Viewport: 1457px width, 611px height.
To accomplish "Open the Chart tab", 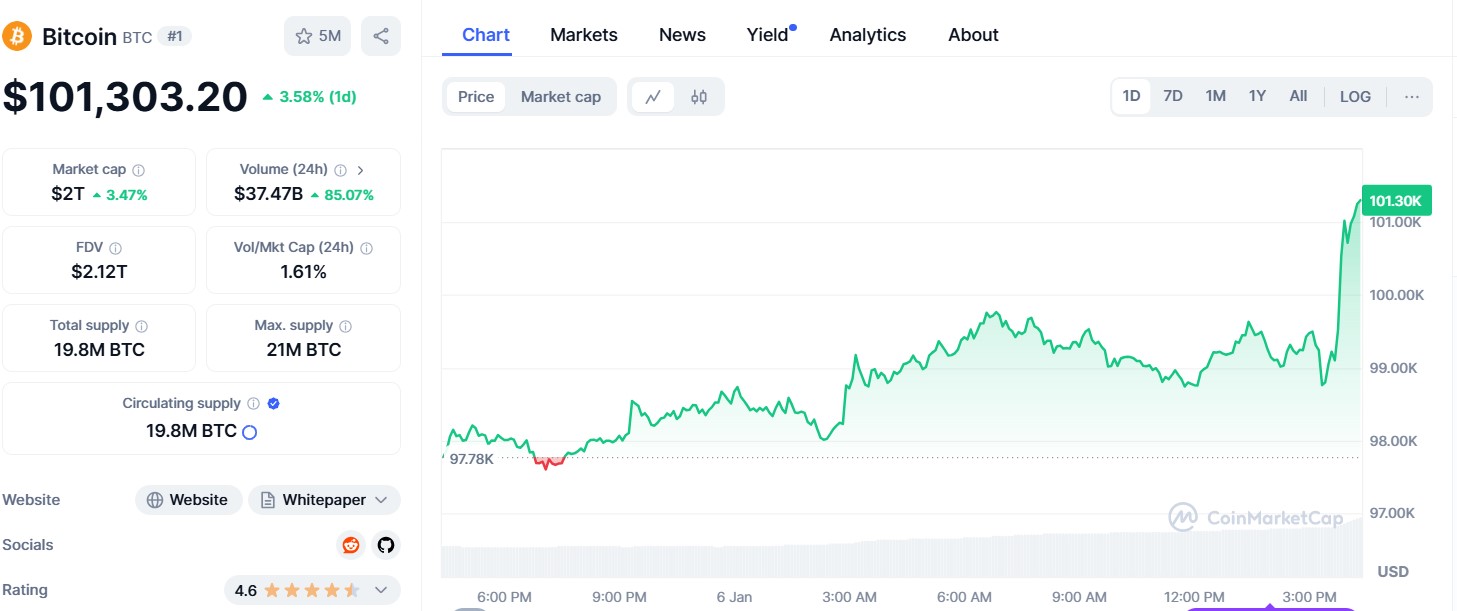I will point(486,35).
